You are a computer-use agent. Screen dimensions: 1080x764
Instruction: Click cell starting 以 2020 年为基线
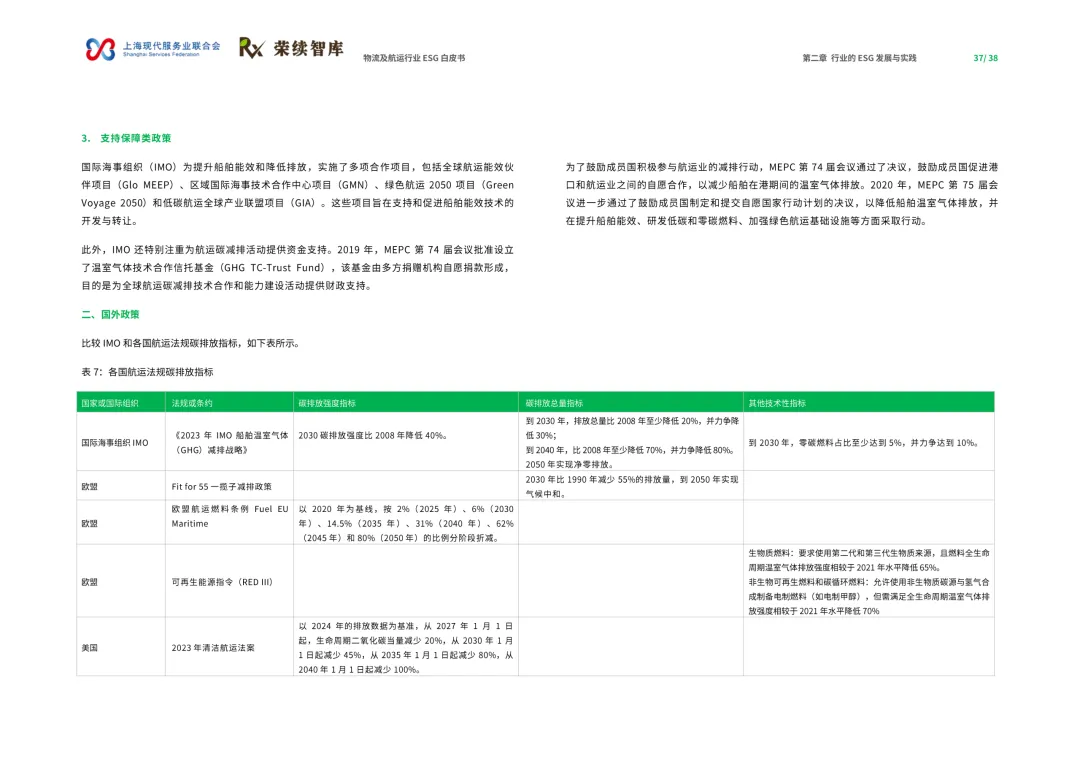(406, 523)
